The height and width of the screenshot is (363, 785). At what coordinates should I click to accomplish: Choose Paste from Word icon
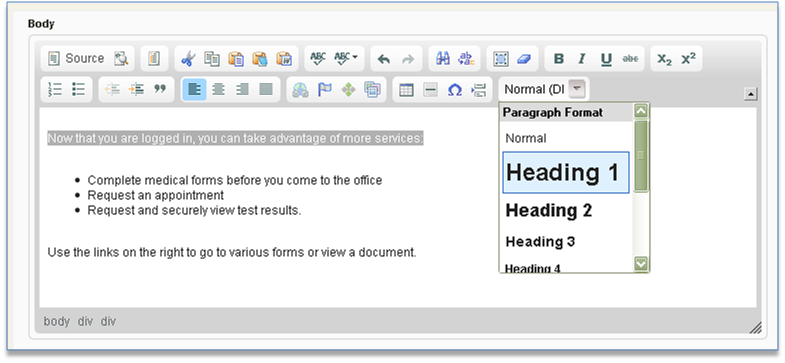(284, 59)
